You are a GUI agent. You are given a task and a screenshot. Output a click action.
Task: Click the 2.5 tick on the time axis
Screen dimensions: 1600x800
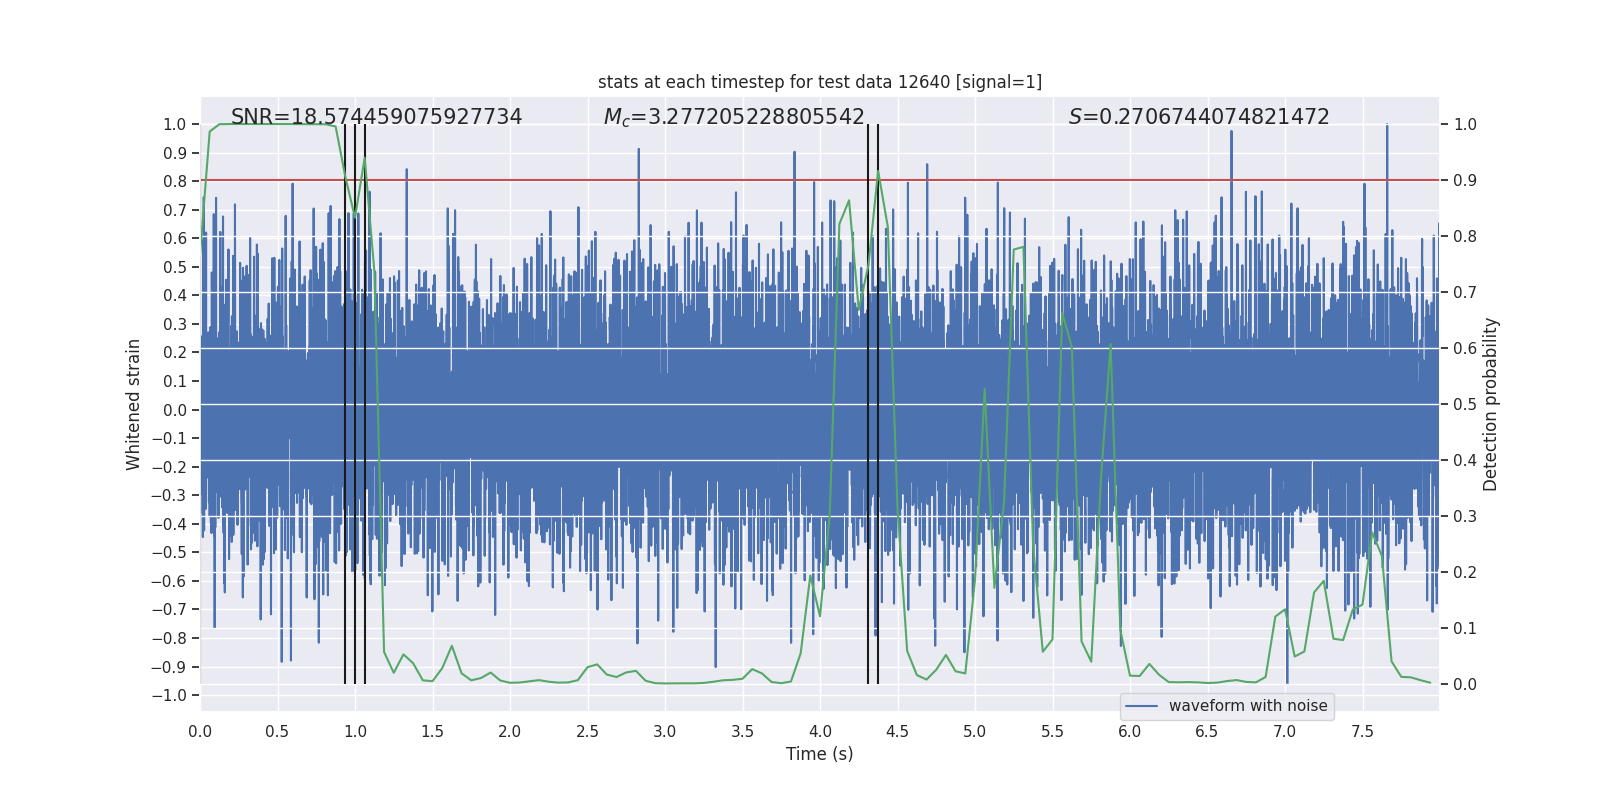pyautogui.click(x=587, y=732)
